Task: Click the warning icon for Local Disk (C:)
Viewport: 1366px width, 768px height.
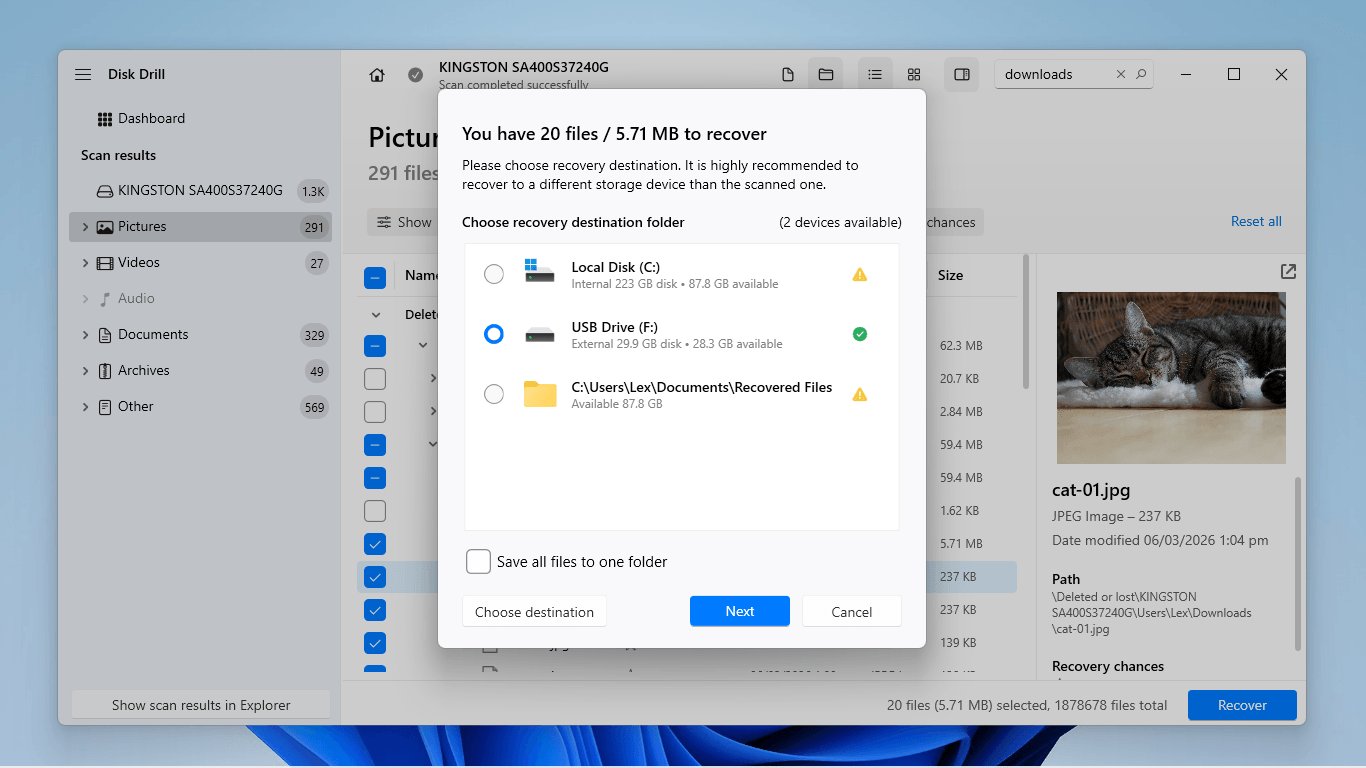Action: coord(859,274)
